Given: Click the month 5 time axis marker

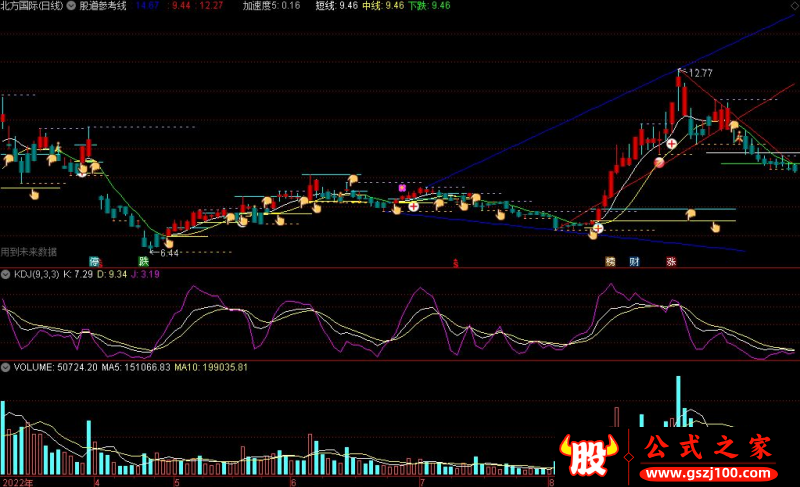Looking at the screenshot, I should (177, 482).
